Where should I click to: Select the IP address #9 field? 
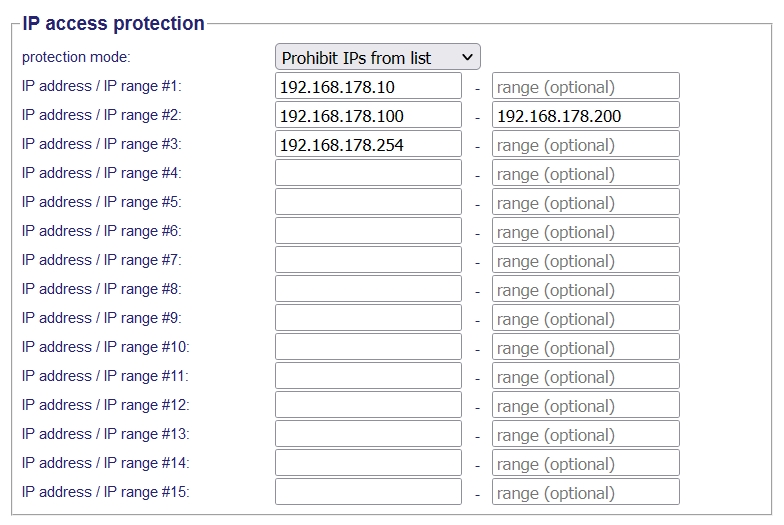(x=368, y=319)
